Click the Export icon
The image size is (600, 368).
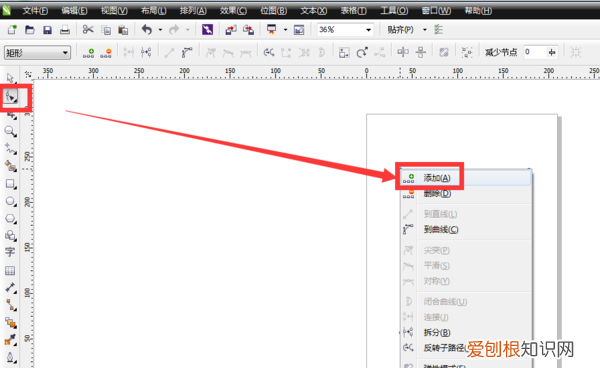pos(248,29)
